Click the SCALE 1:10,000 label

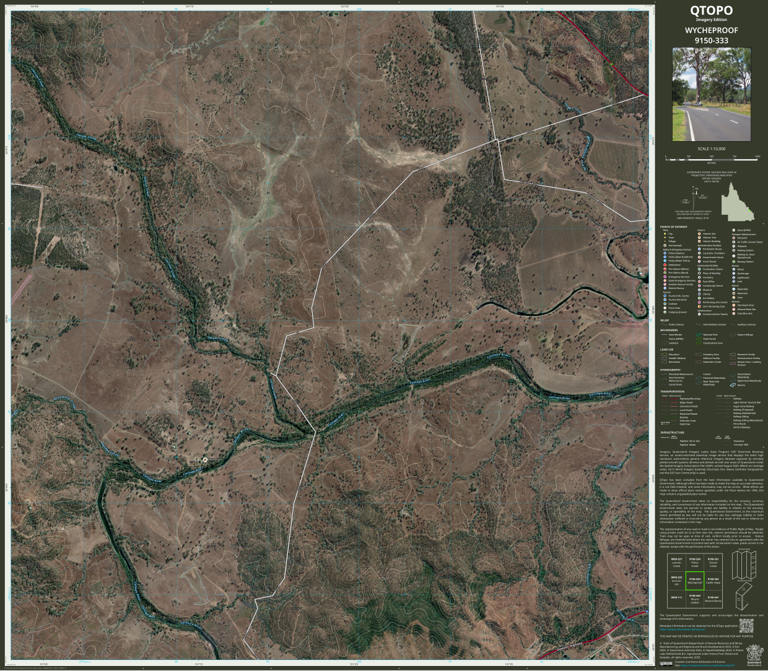point(711,149)
